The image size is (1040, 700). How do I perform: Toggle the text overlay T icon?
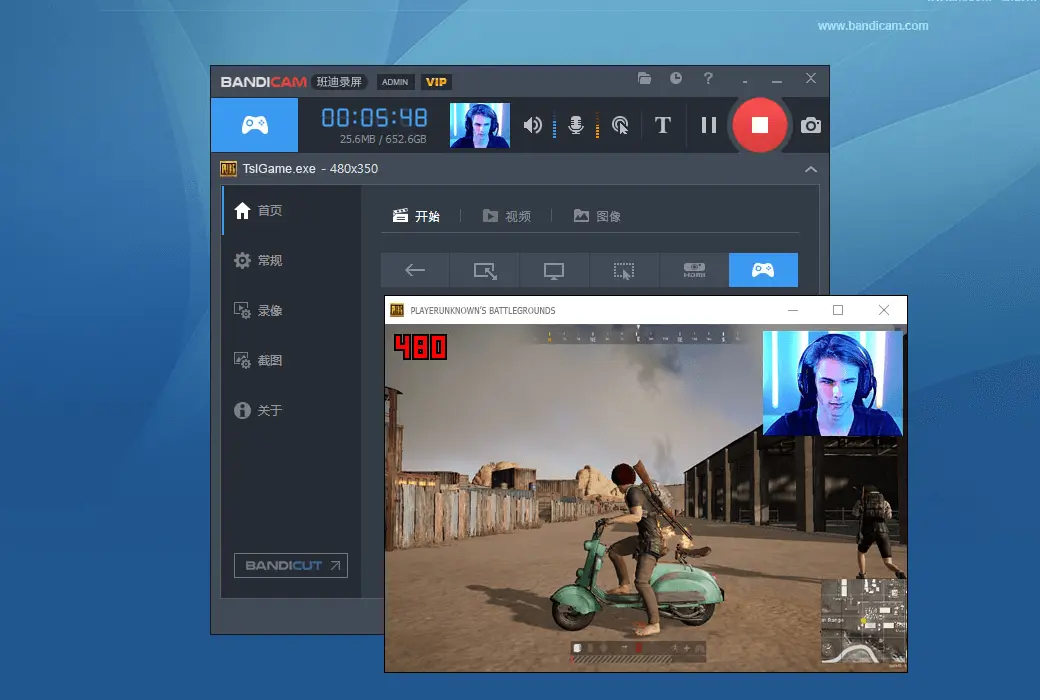pos(662,125)
